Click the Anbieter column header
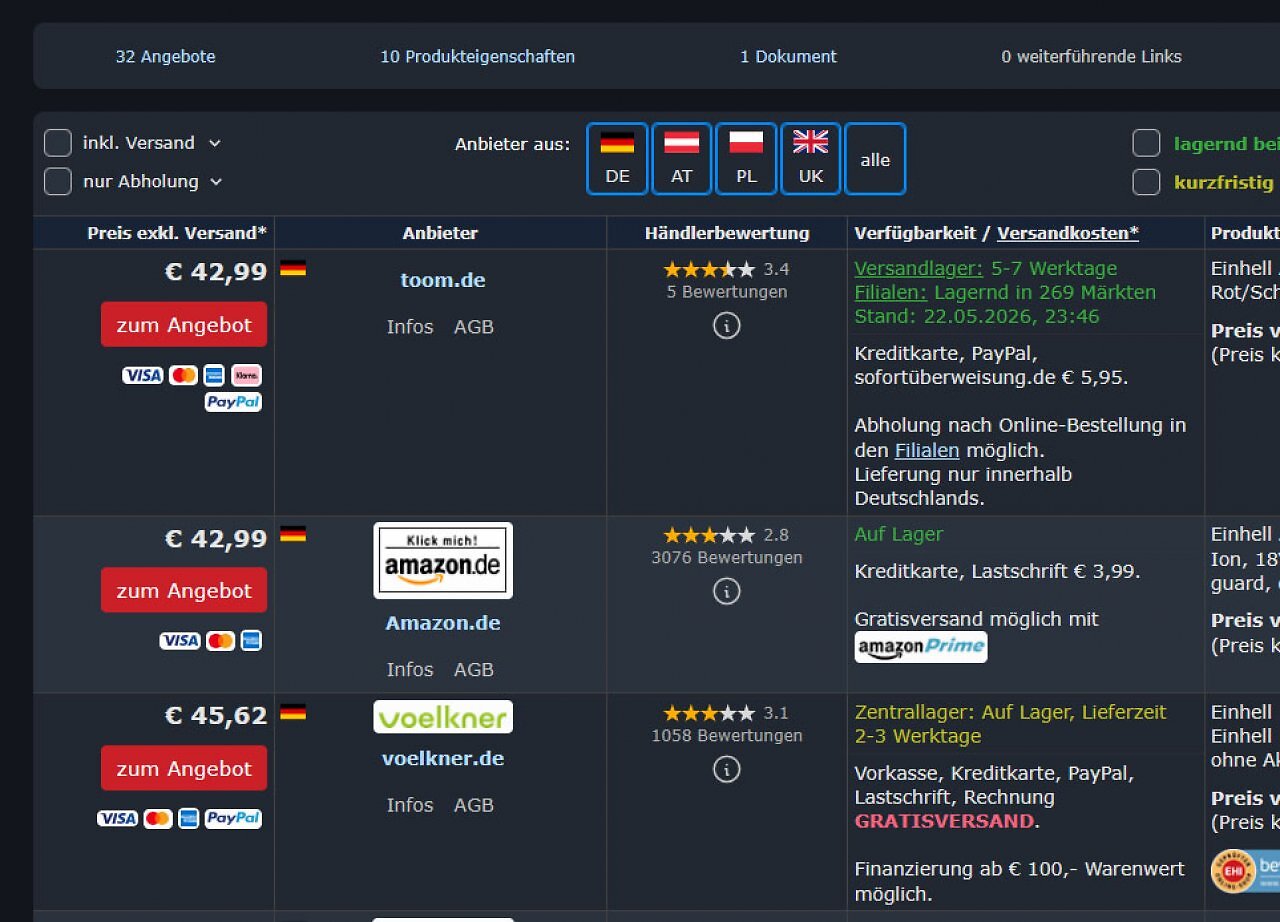1280x922 pixels. (x=440, y=233)
